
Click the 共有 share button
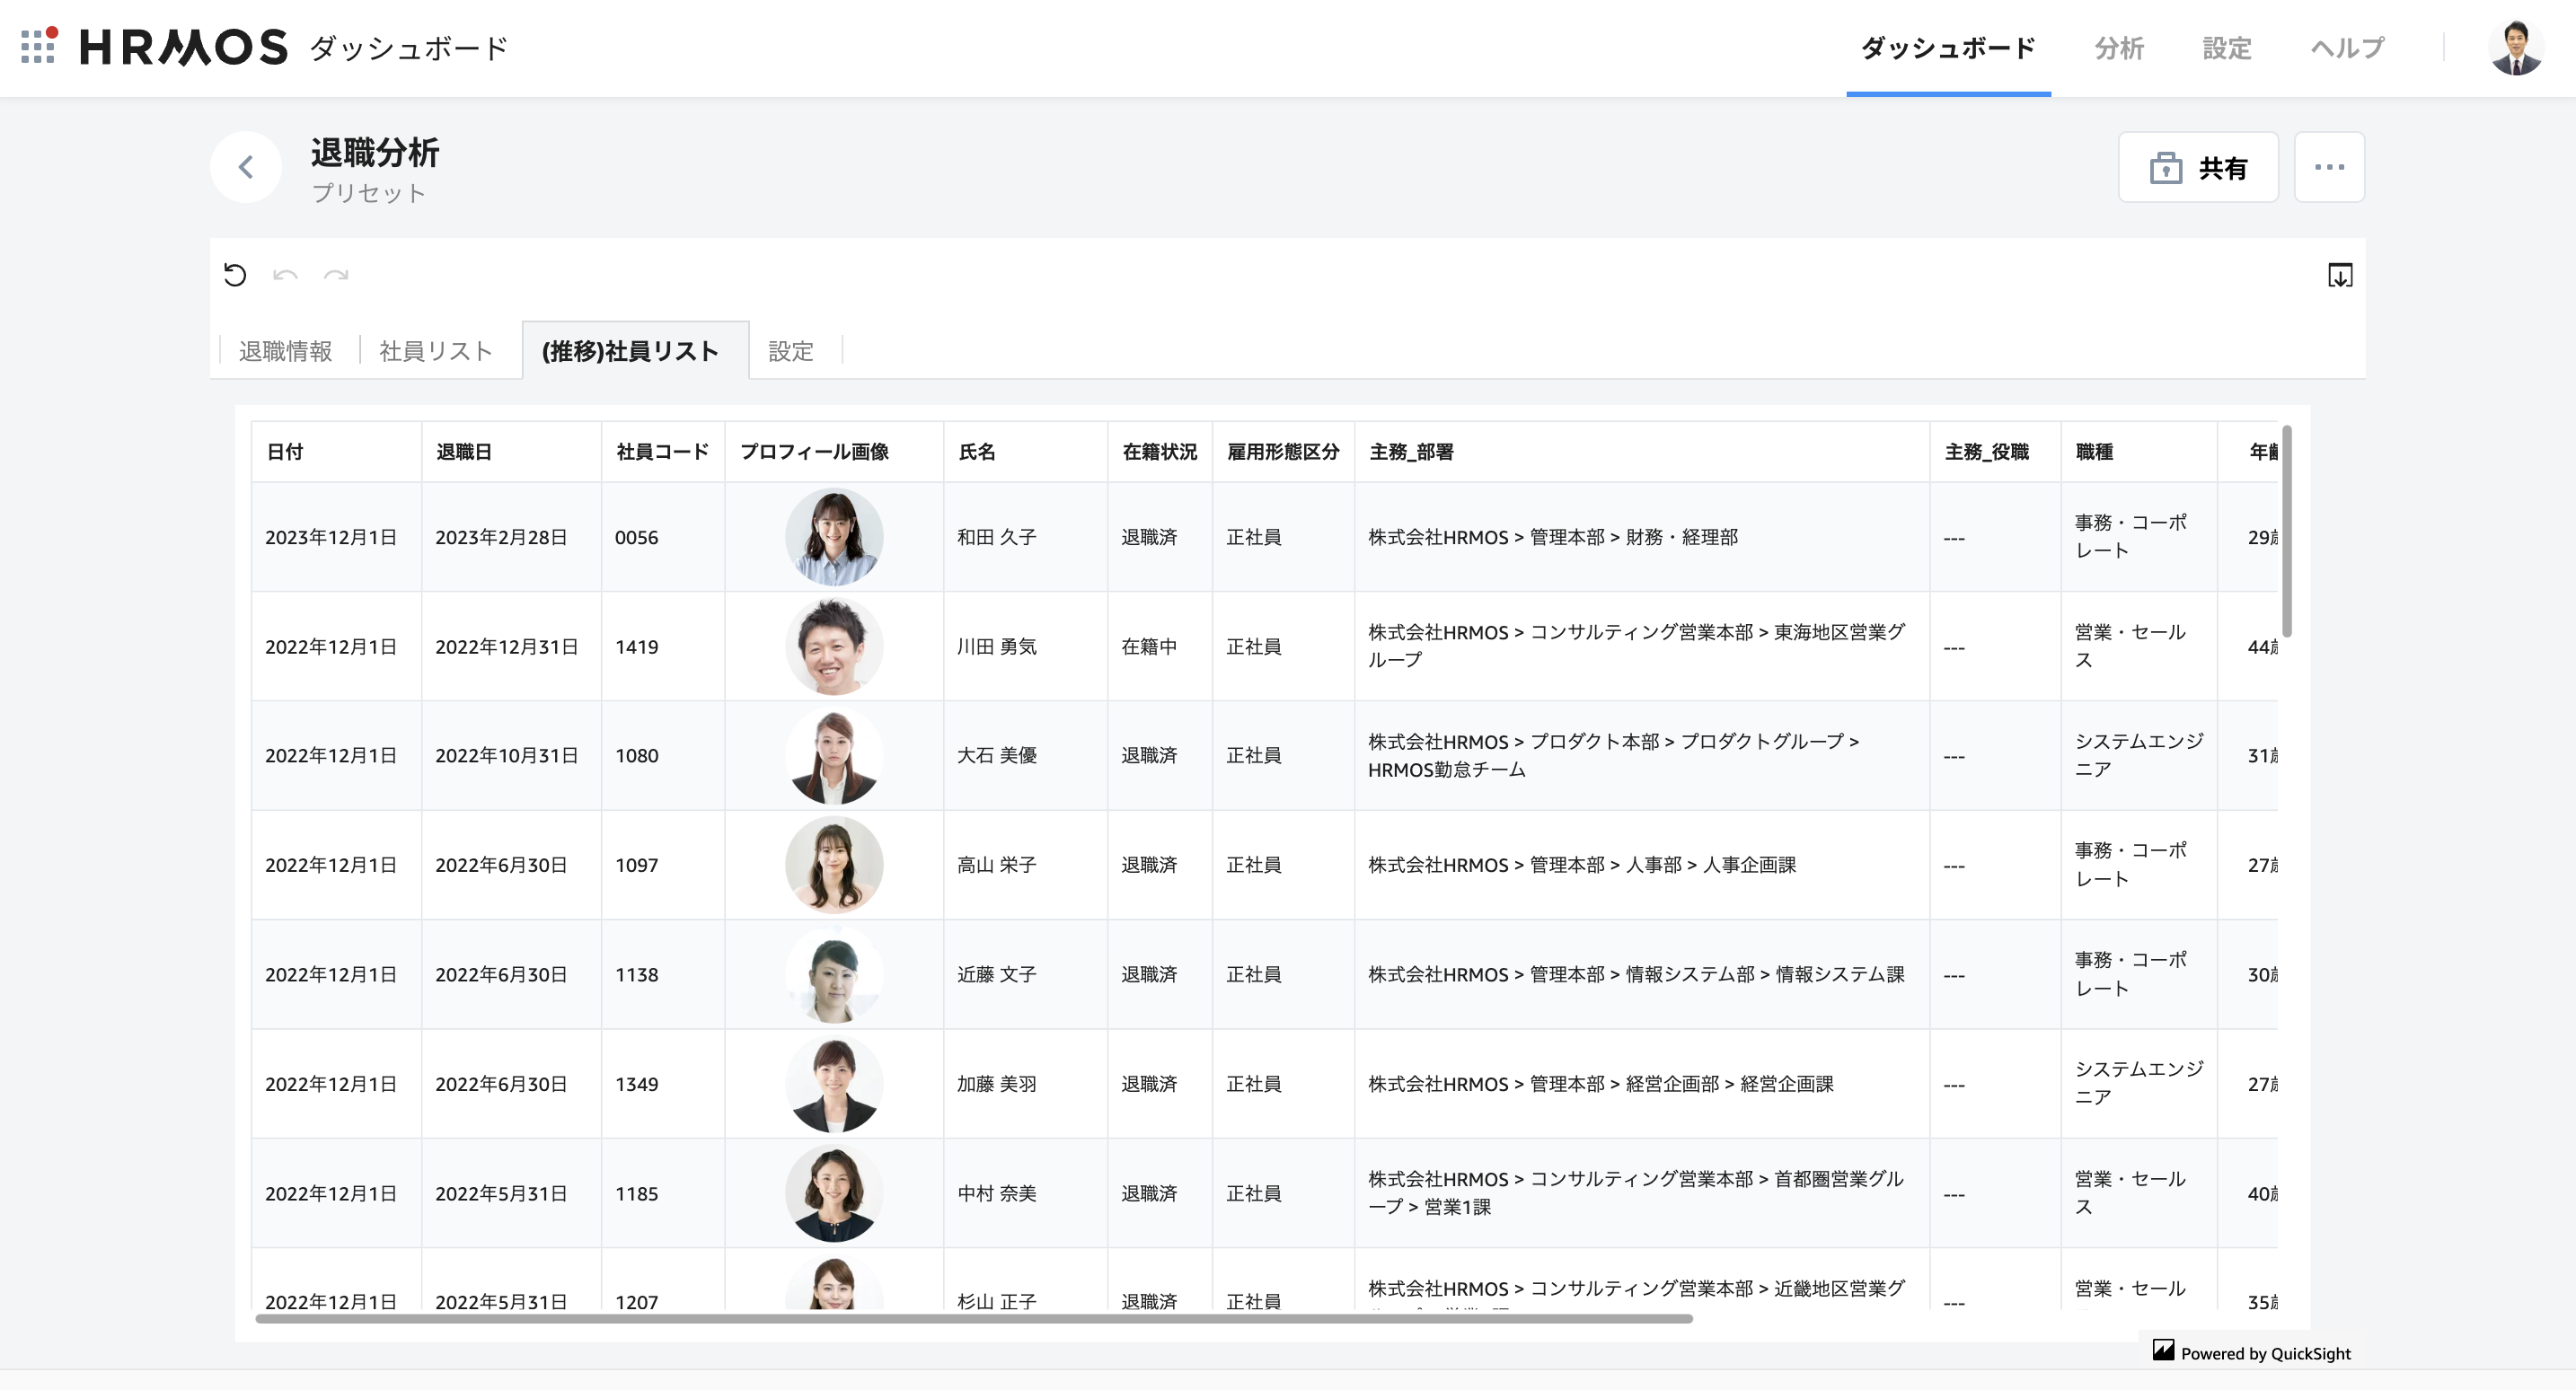pos(2197,167)
